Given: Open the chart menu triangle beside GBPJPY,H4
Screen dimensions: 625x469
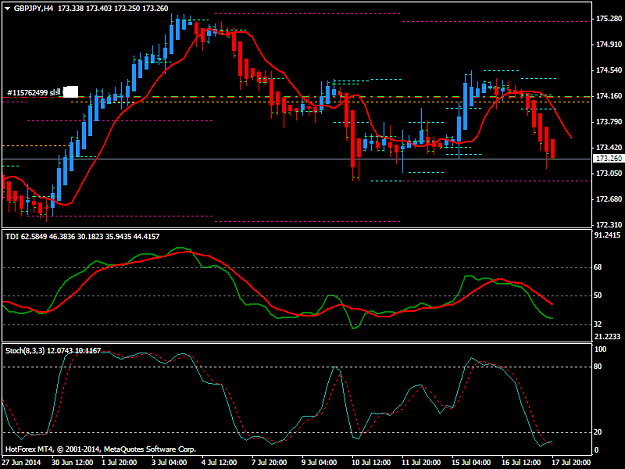Looking at the screenshot, I should [7, 8].
